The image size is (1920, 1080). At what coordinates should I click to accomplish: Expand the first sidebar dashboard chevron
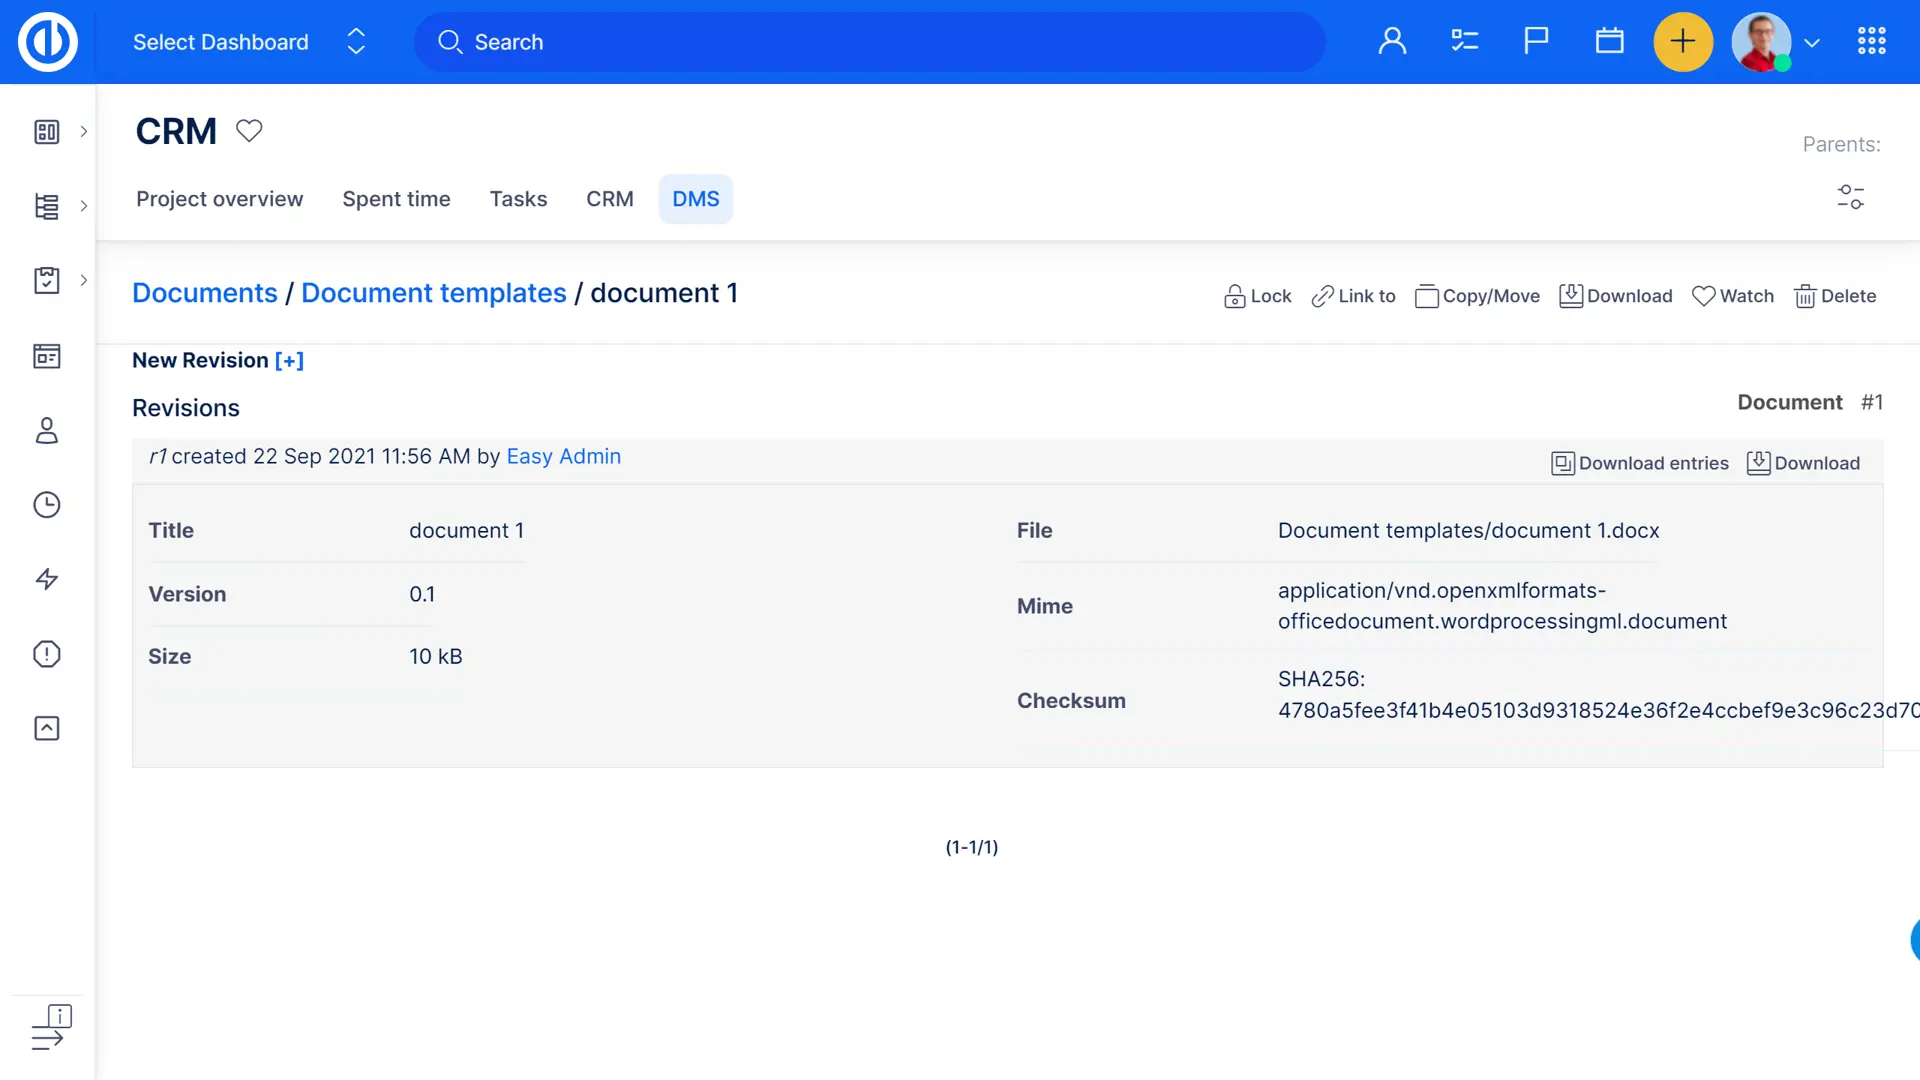click(x=84, y=132)
